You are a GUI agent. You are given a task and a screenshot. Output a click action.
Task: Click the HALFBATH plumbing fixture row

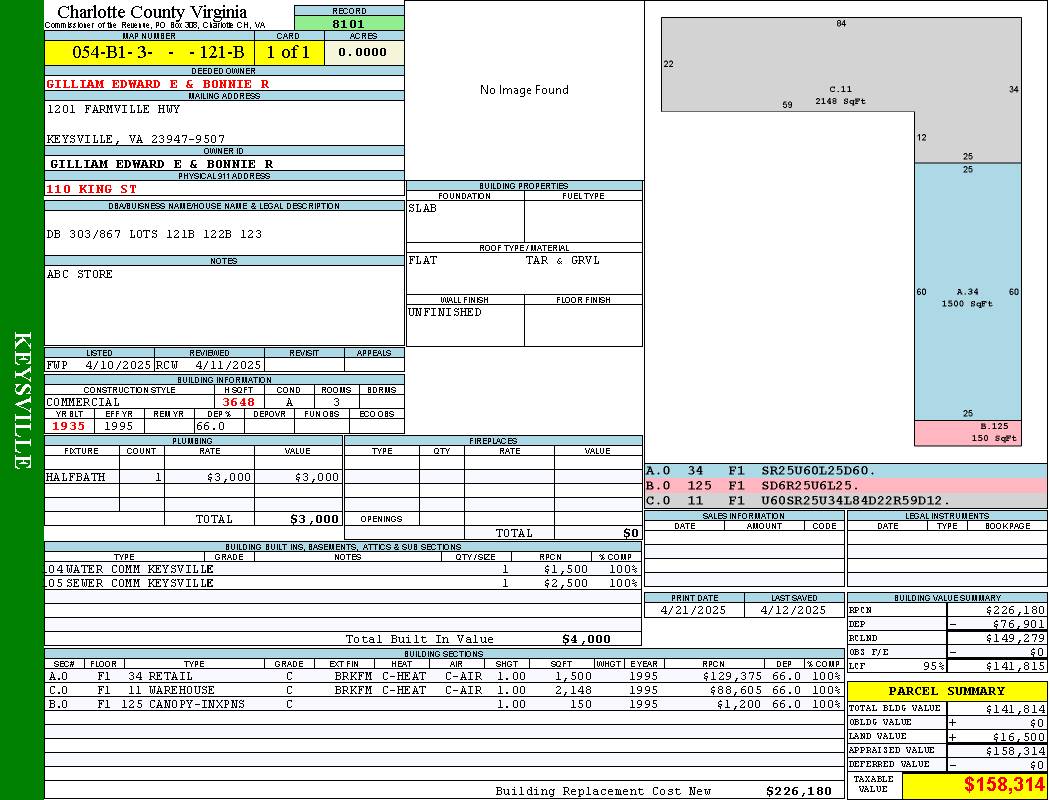193,477
